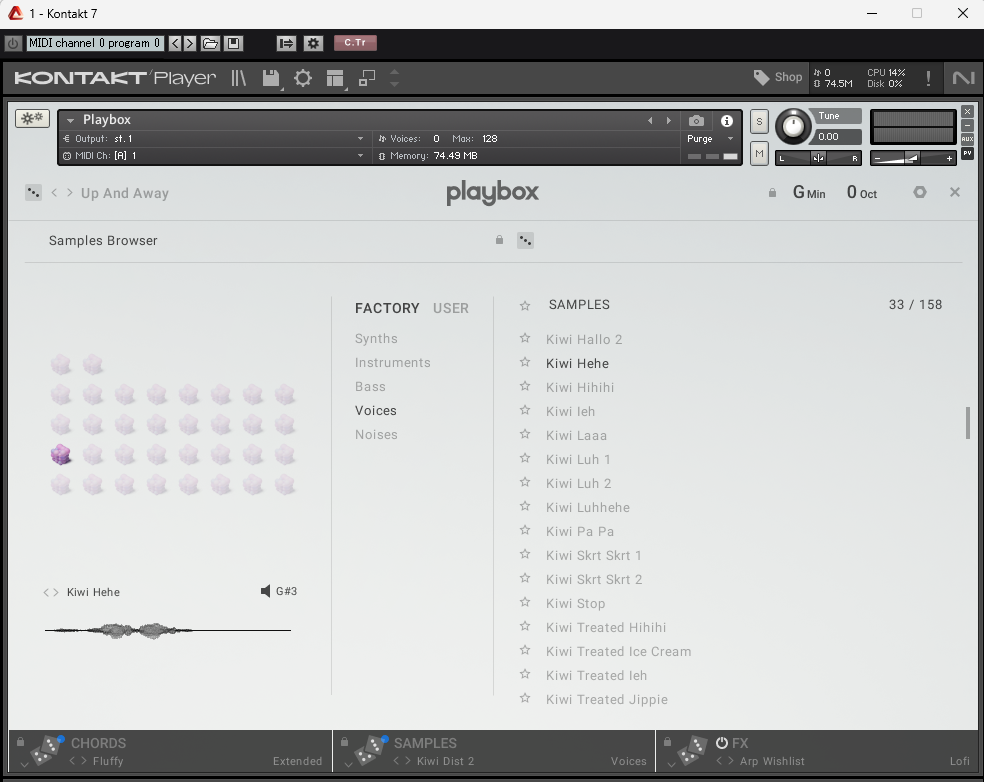Click the instrument volume slider

(913, 158)
